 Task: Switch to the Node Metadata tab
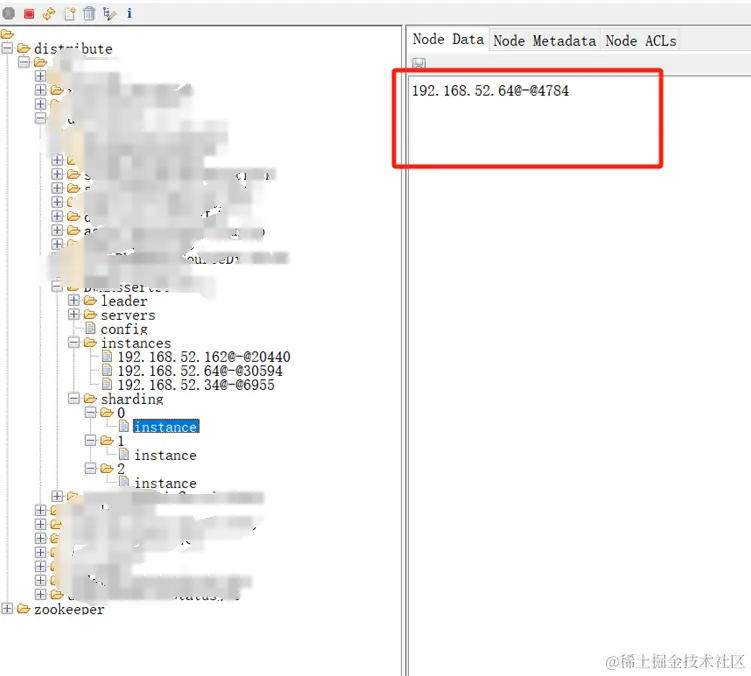pyautogui.click(x=545, y=41)
